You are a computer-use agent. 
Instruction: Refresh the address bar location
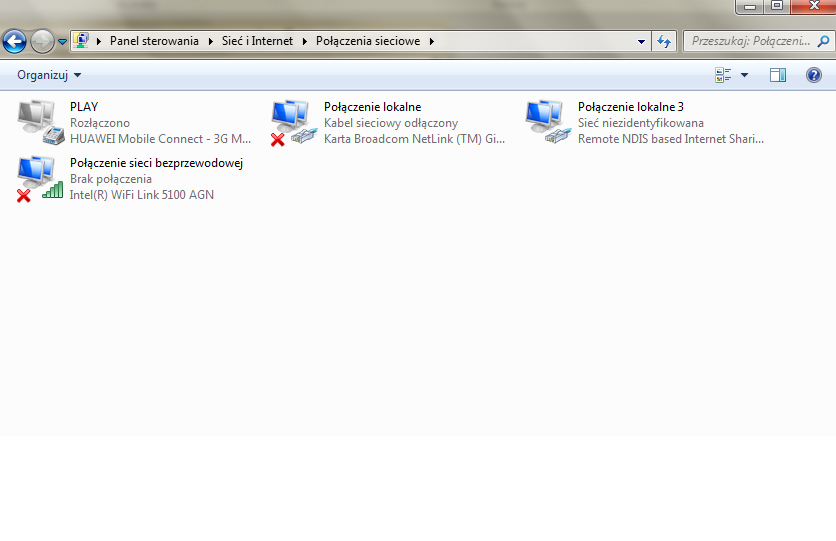[665, 42]
